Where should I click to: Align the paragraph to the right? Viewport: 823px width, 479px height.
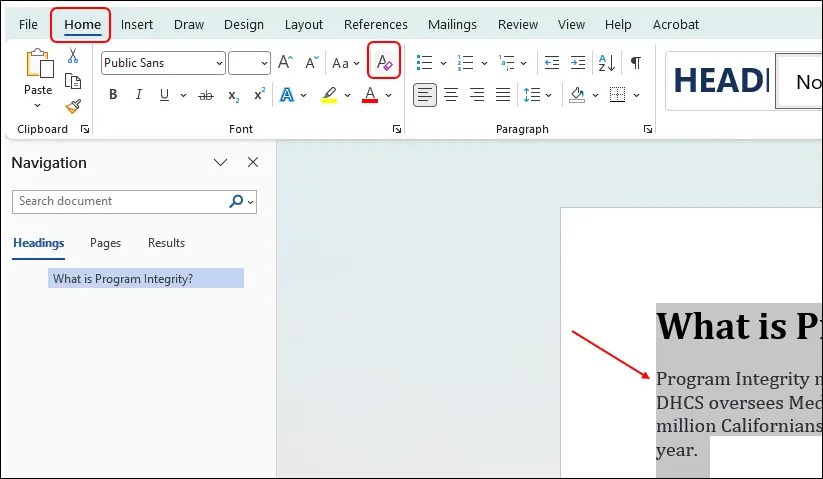[x=477, y=95]
